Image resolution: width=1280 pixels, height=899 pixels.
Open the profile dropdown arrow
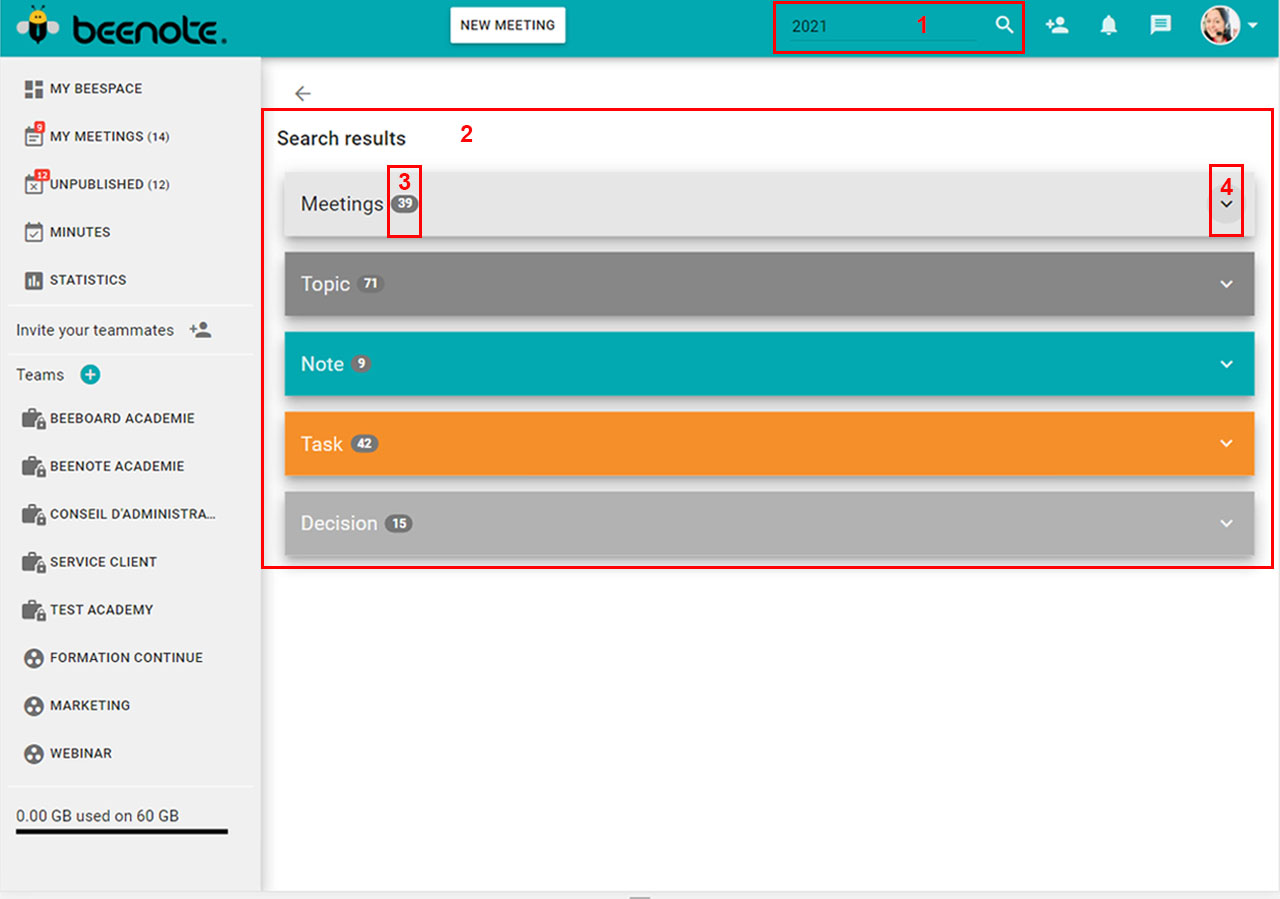point(1253,27)
